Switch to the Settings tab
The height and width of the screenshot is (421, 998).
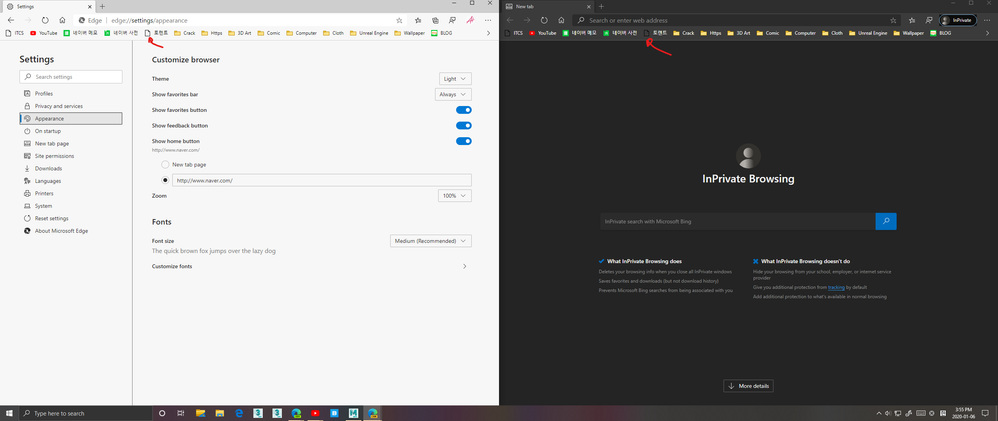(x=48, y=6)
